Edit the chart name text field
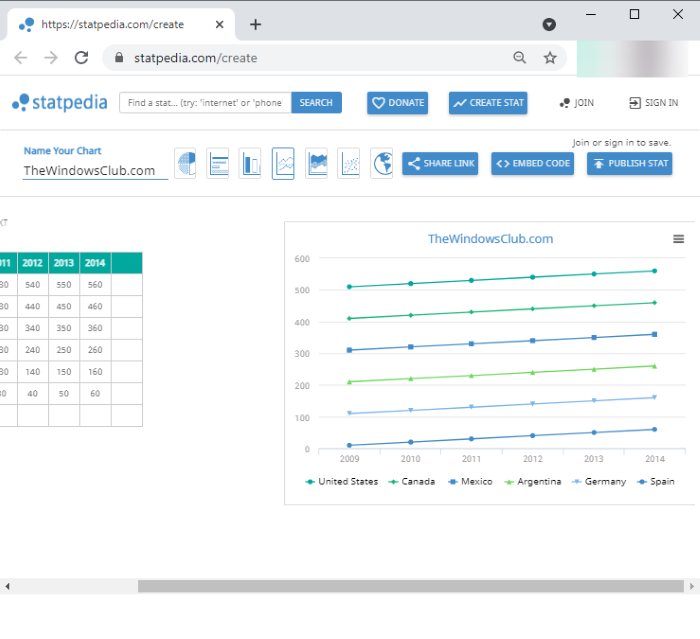 [95, 171]
